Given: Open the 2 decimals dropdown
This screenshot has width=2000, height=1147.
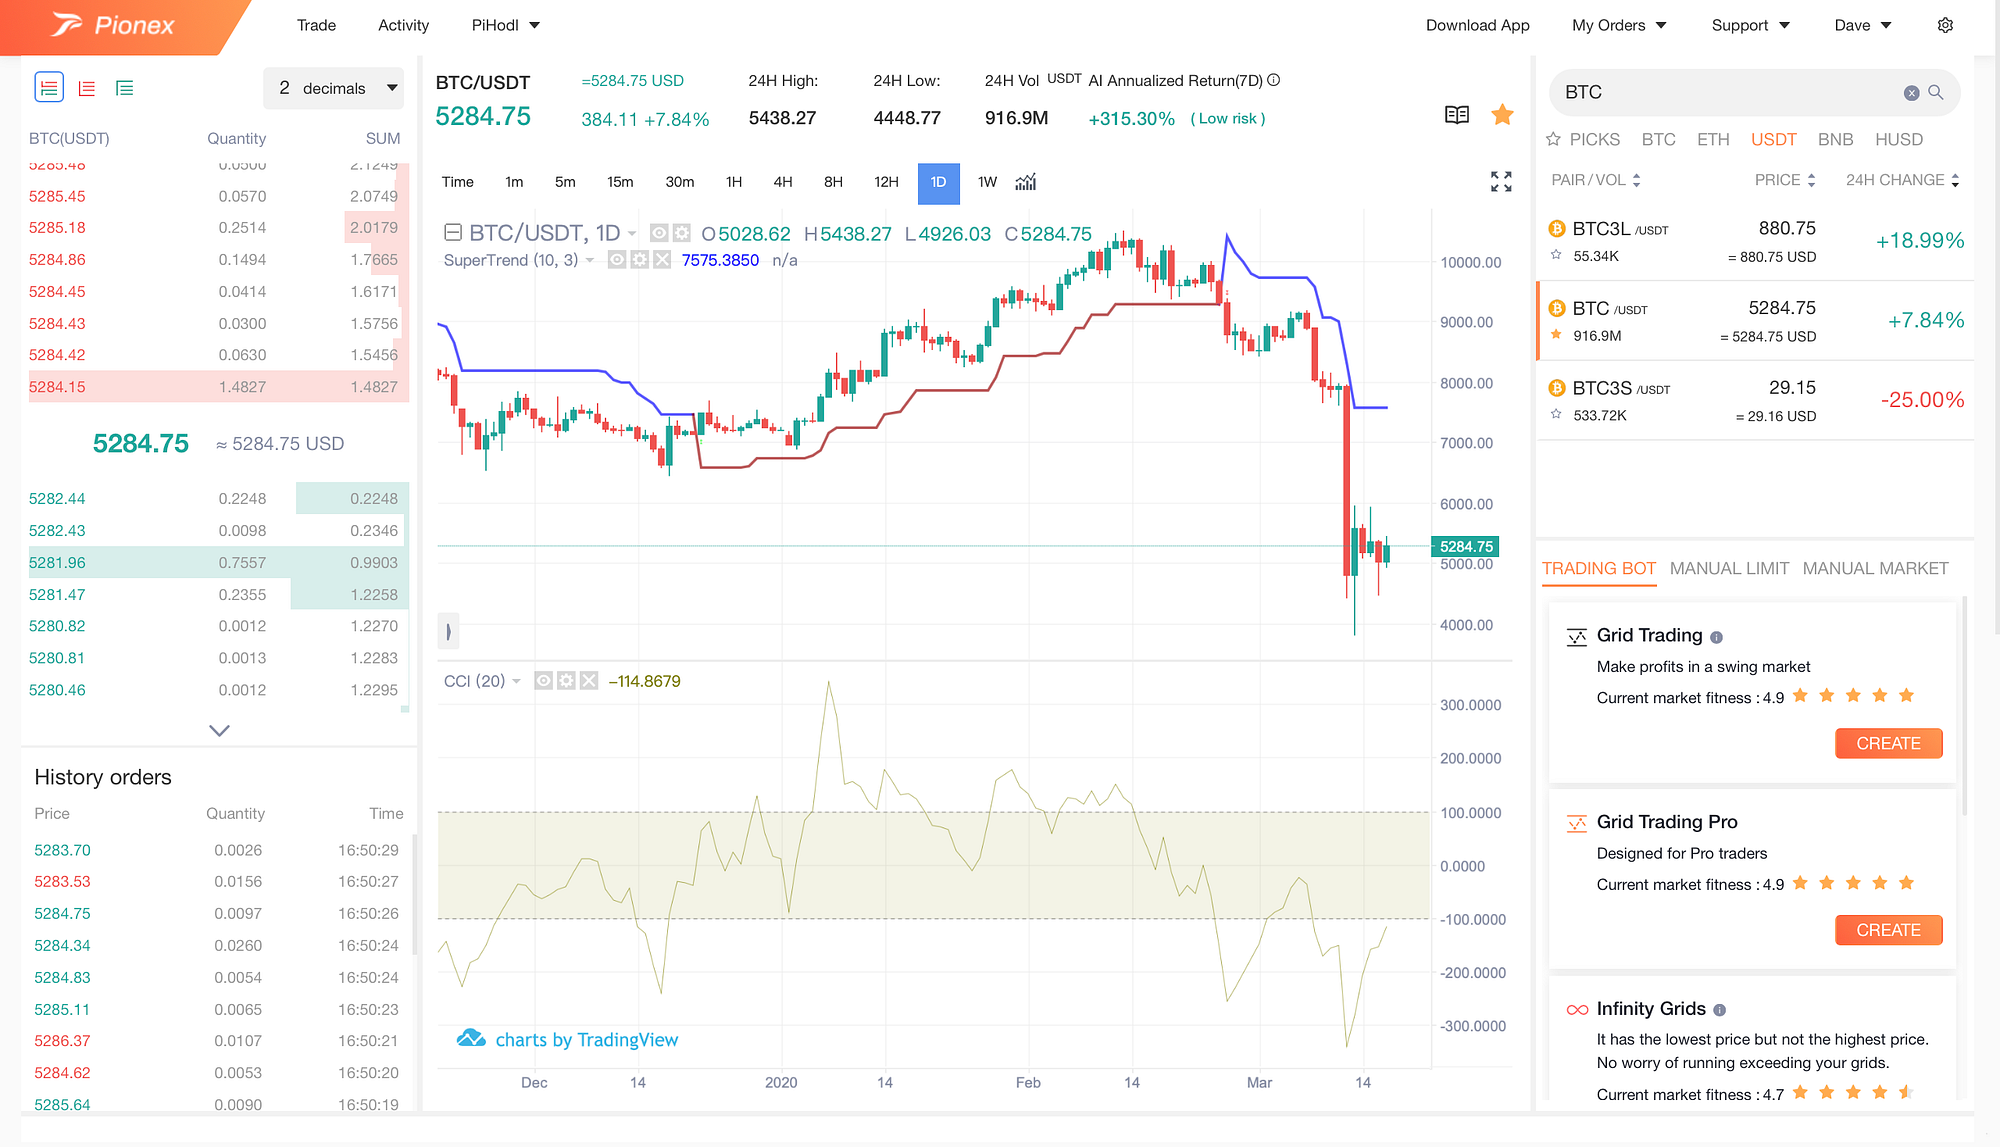Looking at the screenshot, I should (x=334, y=88).
